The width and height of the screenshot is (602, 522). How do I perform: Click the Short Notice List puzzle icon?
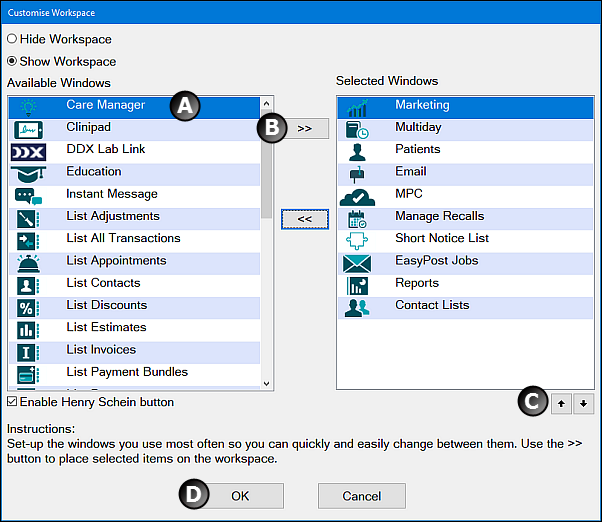pyautogui.click(x=357, y=241)
